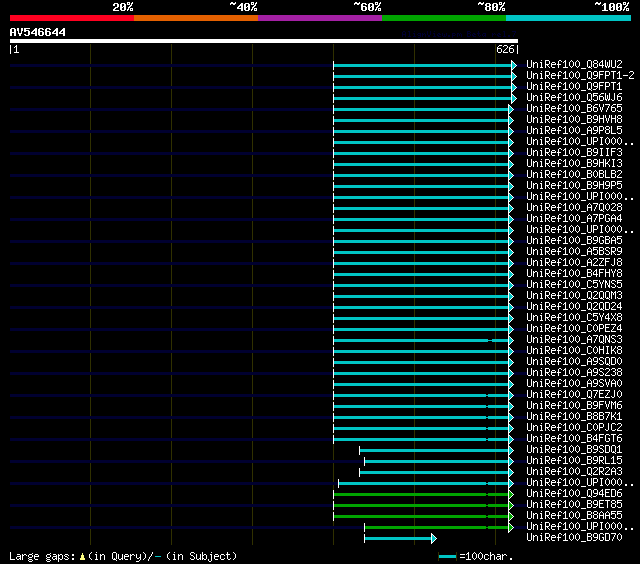
Task: Open hit UniRef100_Q56WJ6
Action: pyautogui.click(x=574, y=98)
